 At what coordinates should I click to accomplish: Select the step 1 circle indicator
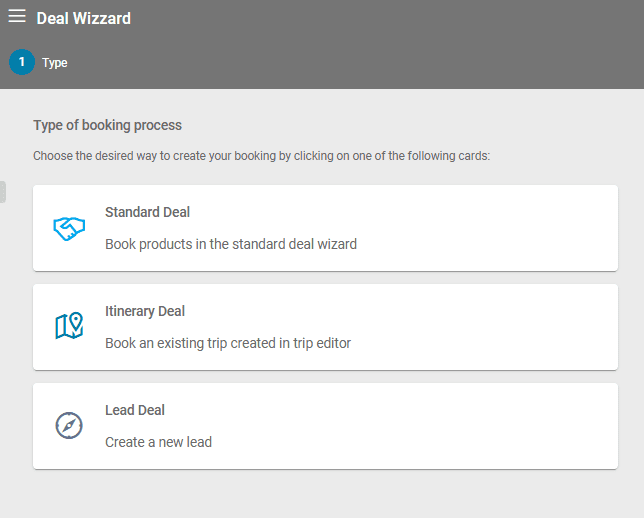point(22,62)
